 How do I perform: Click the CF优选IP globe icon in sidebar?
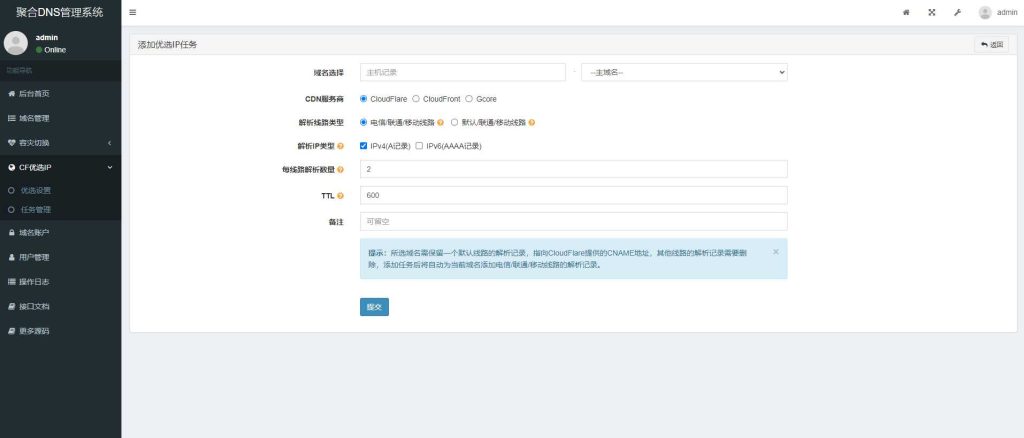click(x=11, y=168)
